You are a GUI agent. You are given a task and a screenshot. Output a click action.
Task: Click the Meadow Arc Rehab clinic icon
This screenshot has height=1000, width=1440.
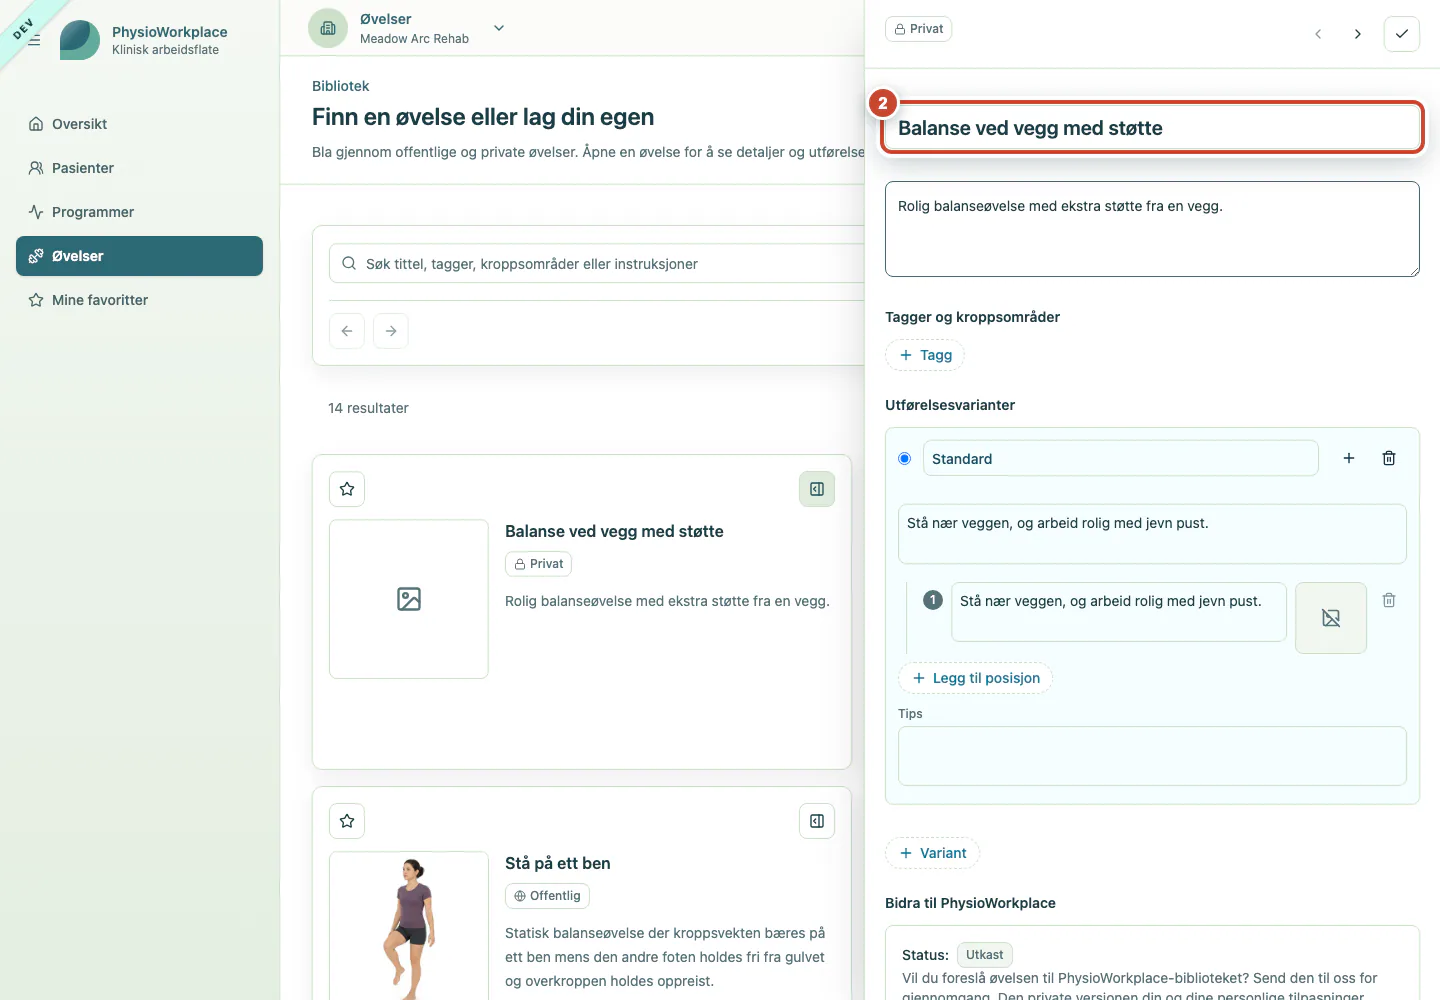pos(328,28)
